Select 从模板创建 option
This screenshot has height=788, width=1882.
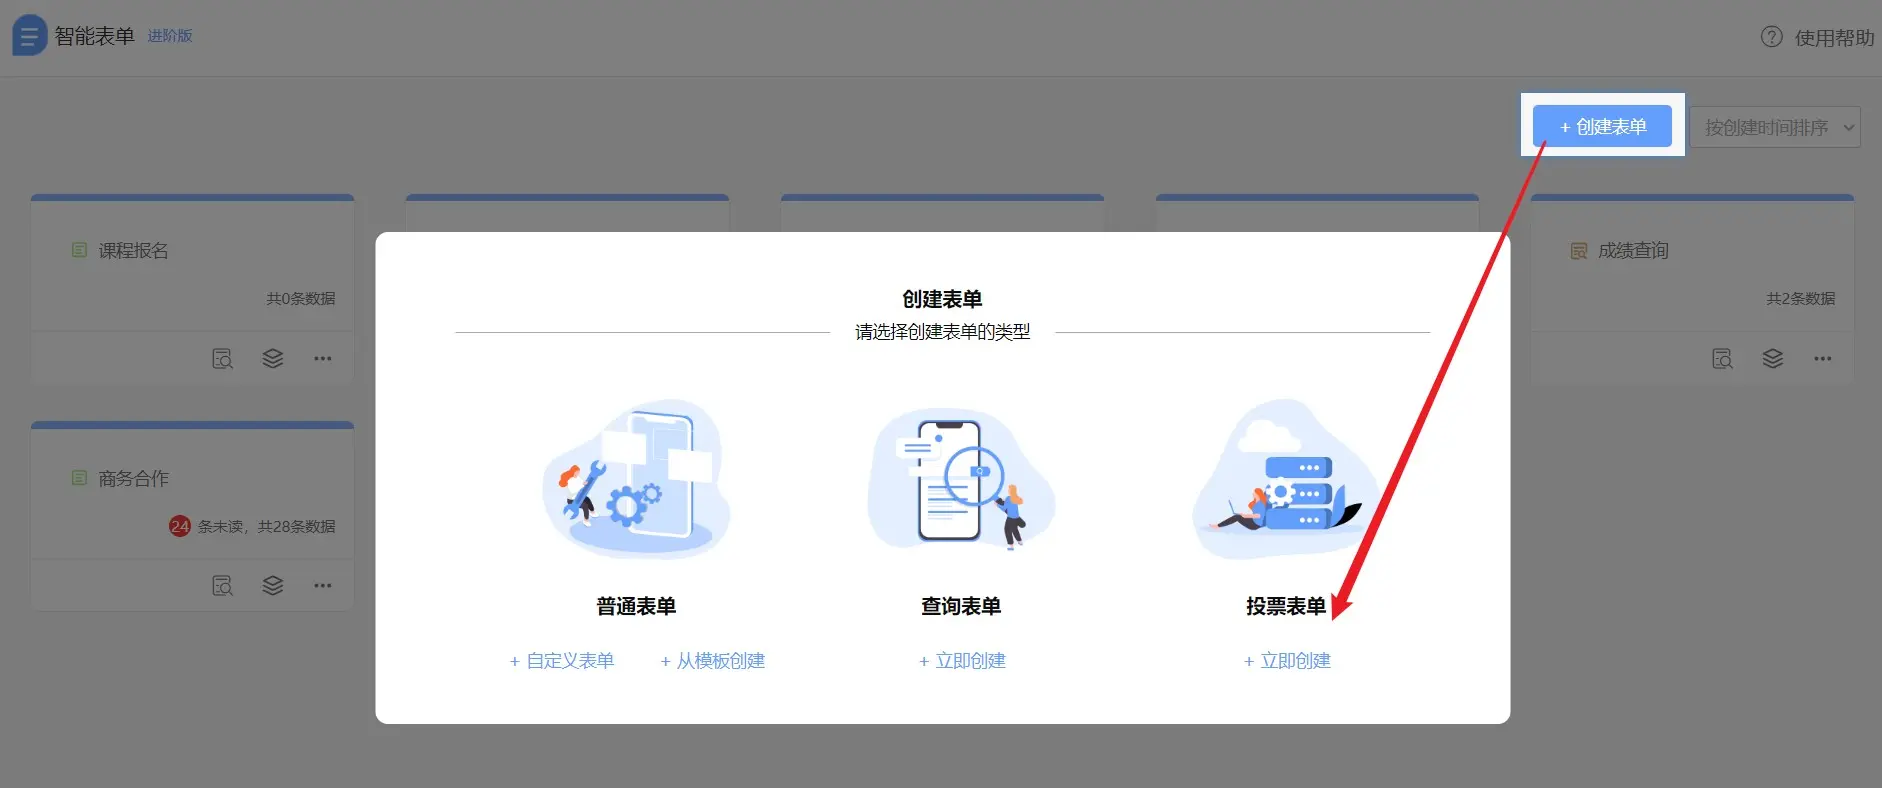coord(713,661)
